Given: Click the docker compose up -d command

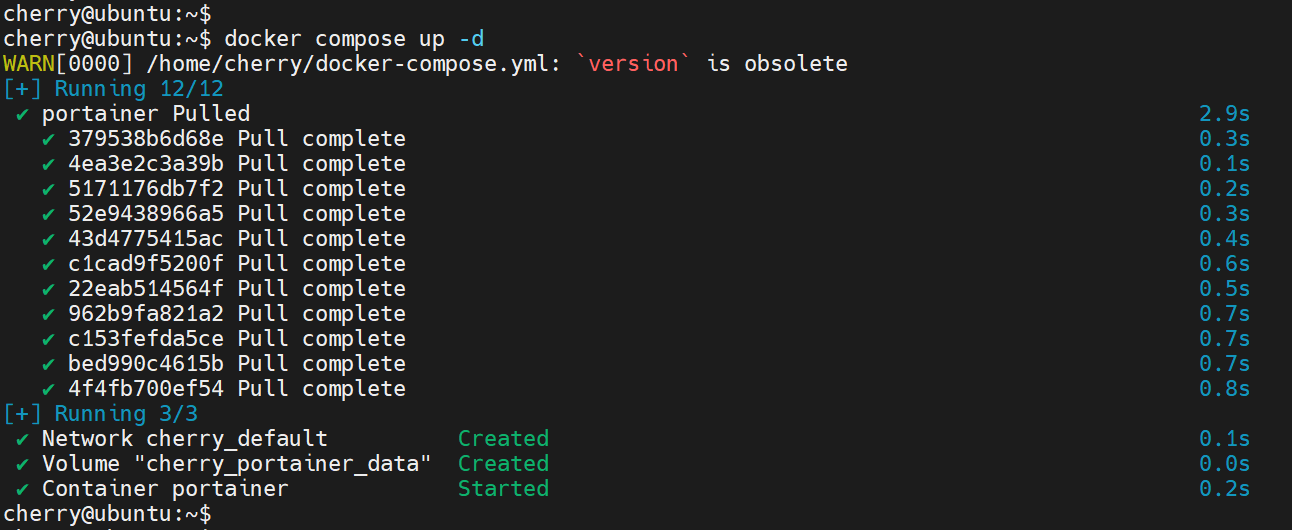Looking at the screenshot, I should point(354,39).
